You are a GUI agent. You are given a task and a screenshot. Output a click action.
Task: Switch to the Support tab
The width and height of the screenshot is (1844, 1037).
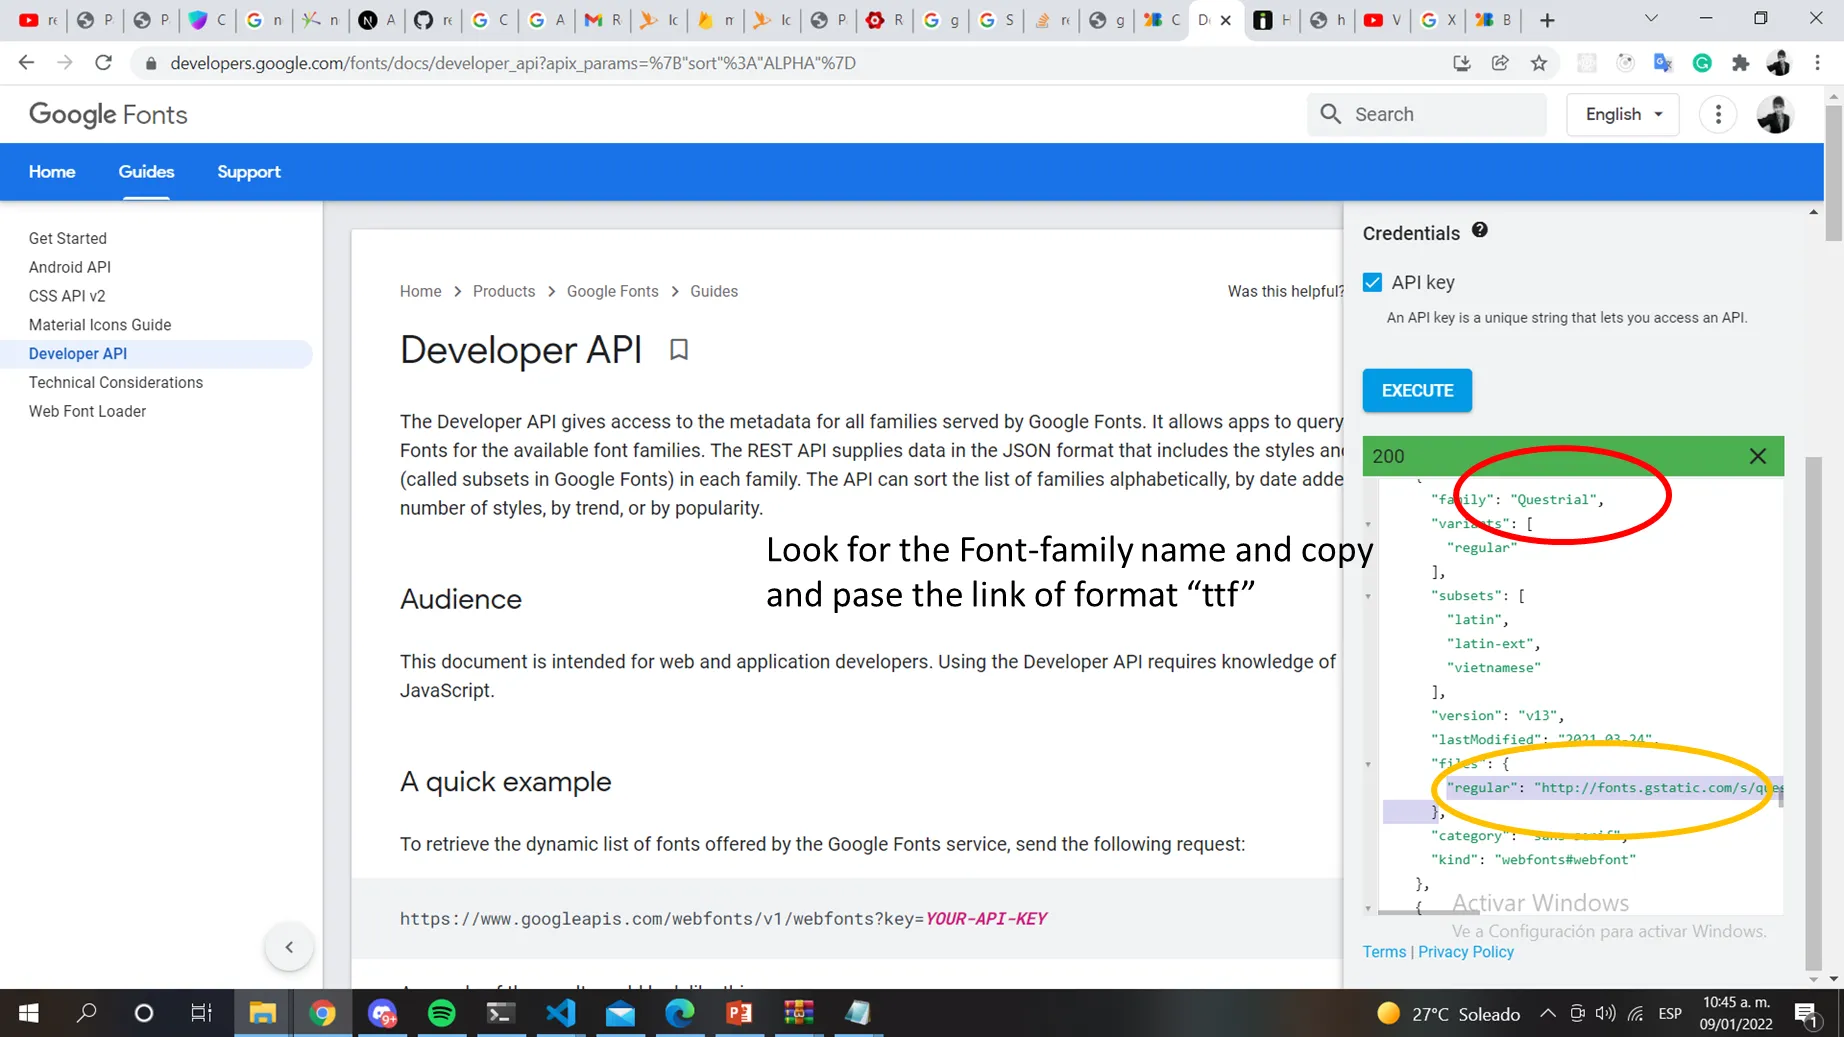(x=248, y=172)
